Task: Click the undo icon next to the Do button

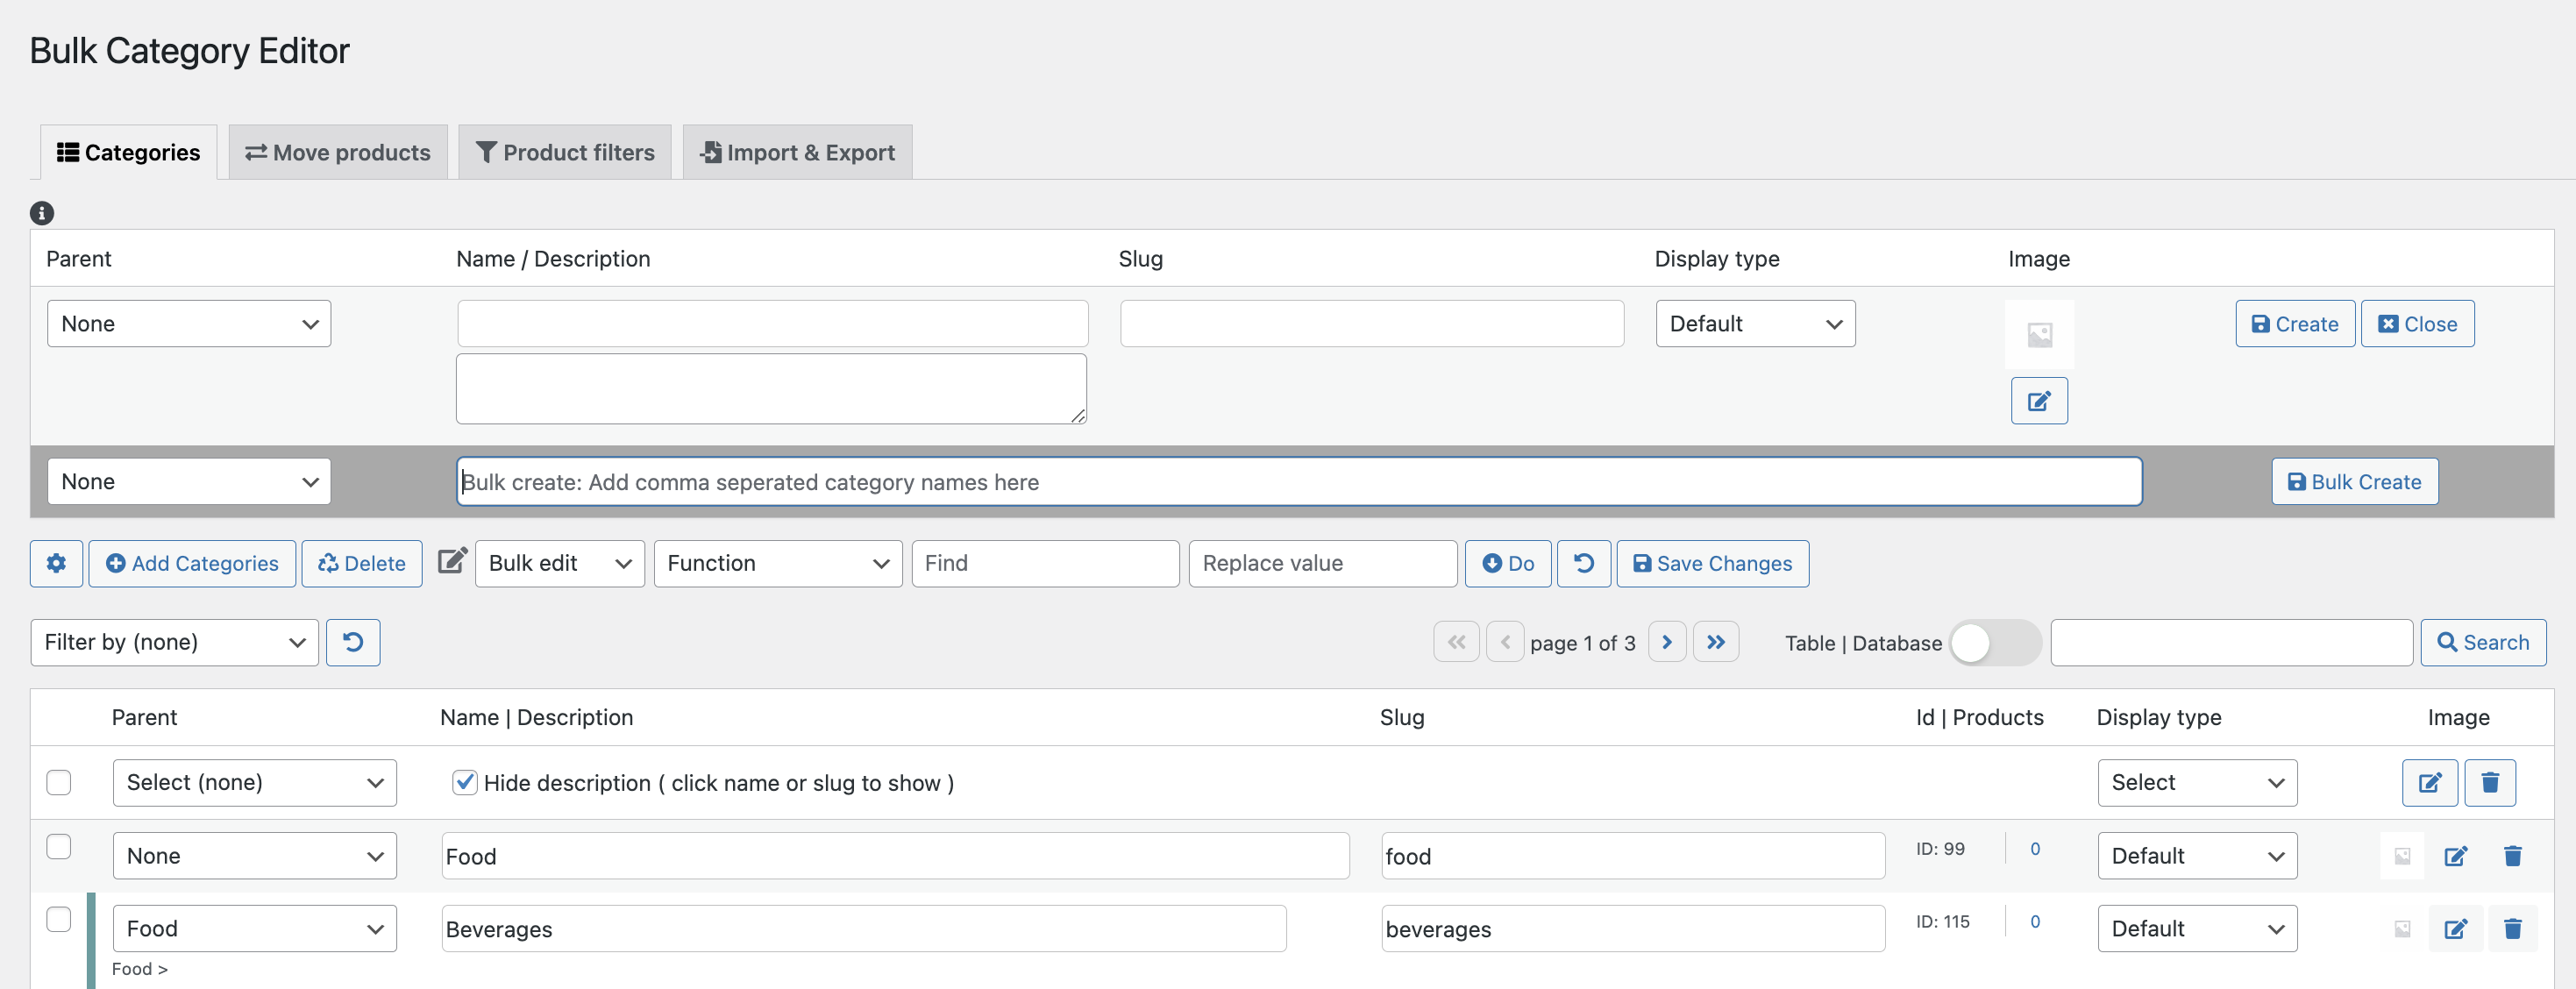Action: pyautogui.click(x=1583, y=563)
